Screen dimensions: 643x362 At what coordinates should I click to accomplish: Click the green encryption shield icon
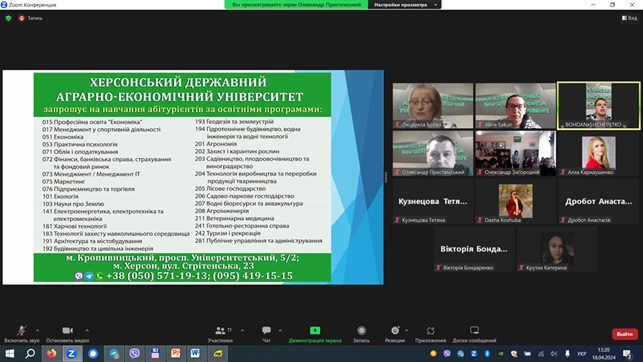(8, 18)
